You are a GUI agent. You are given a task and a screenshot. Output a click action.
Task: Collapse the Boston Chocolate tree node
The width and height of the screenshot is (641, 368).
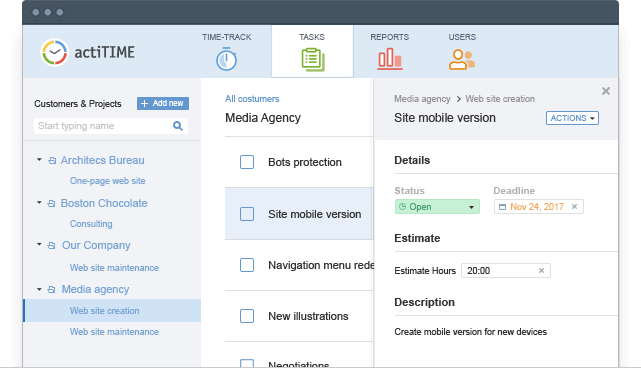click(39, 202)
